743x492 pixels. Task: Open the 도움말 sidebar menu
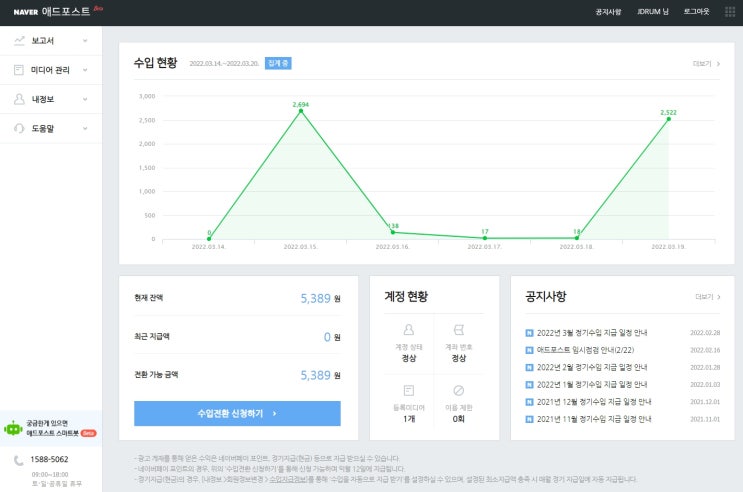click(51, 128)
